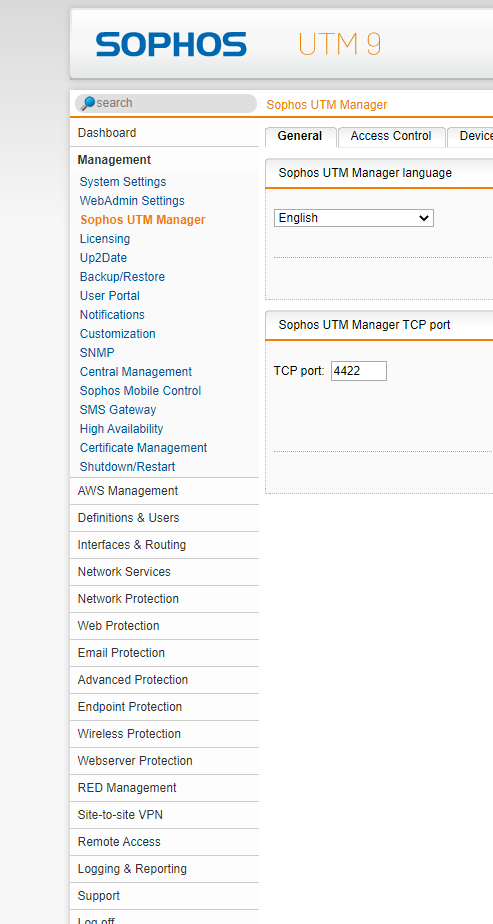Expand the Web Protection menu section

[164, 626]
